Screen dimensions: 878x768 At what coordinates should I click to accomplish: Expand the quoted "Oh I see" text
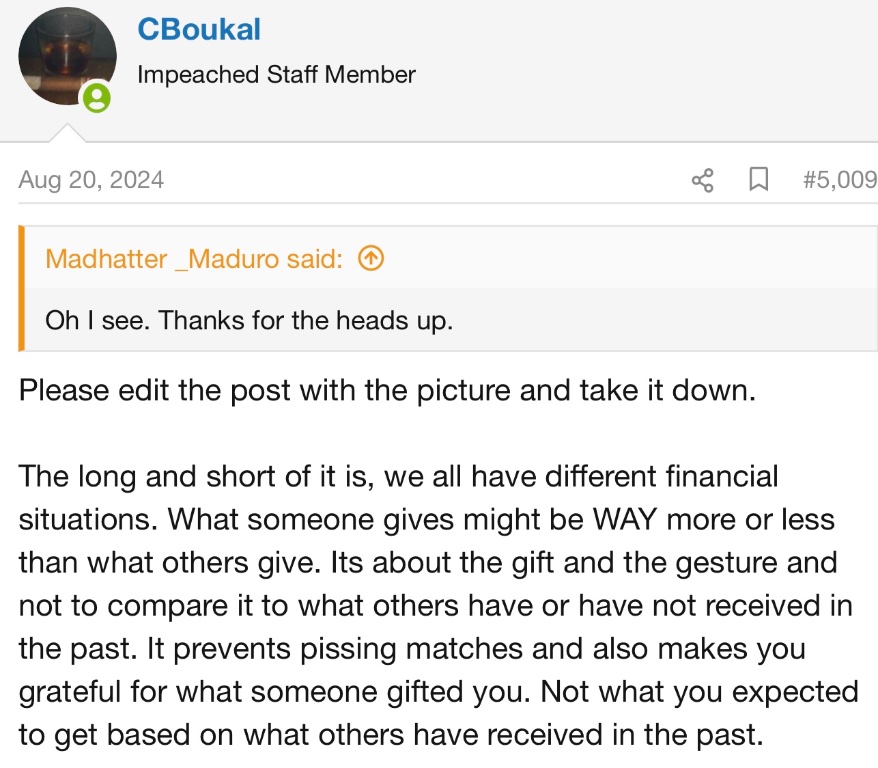click(x=248, y=320)
